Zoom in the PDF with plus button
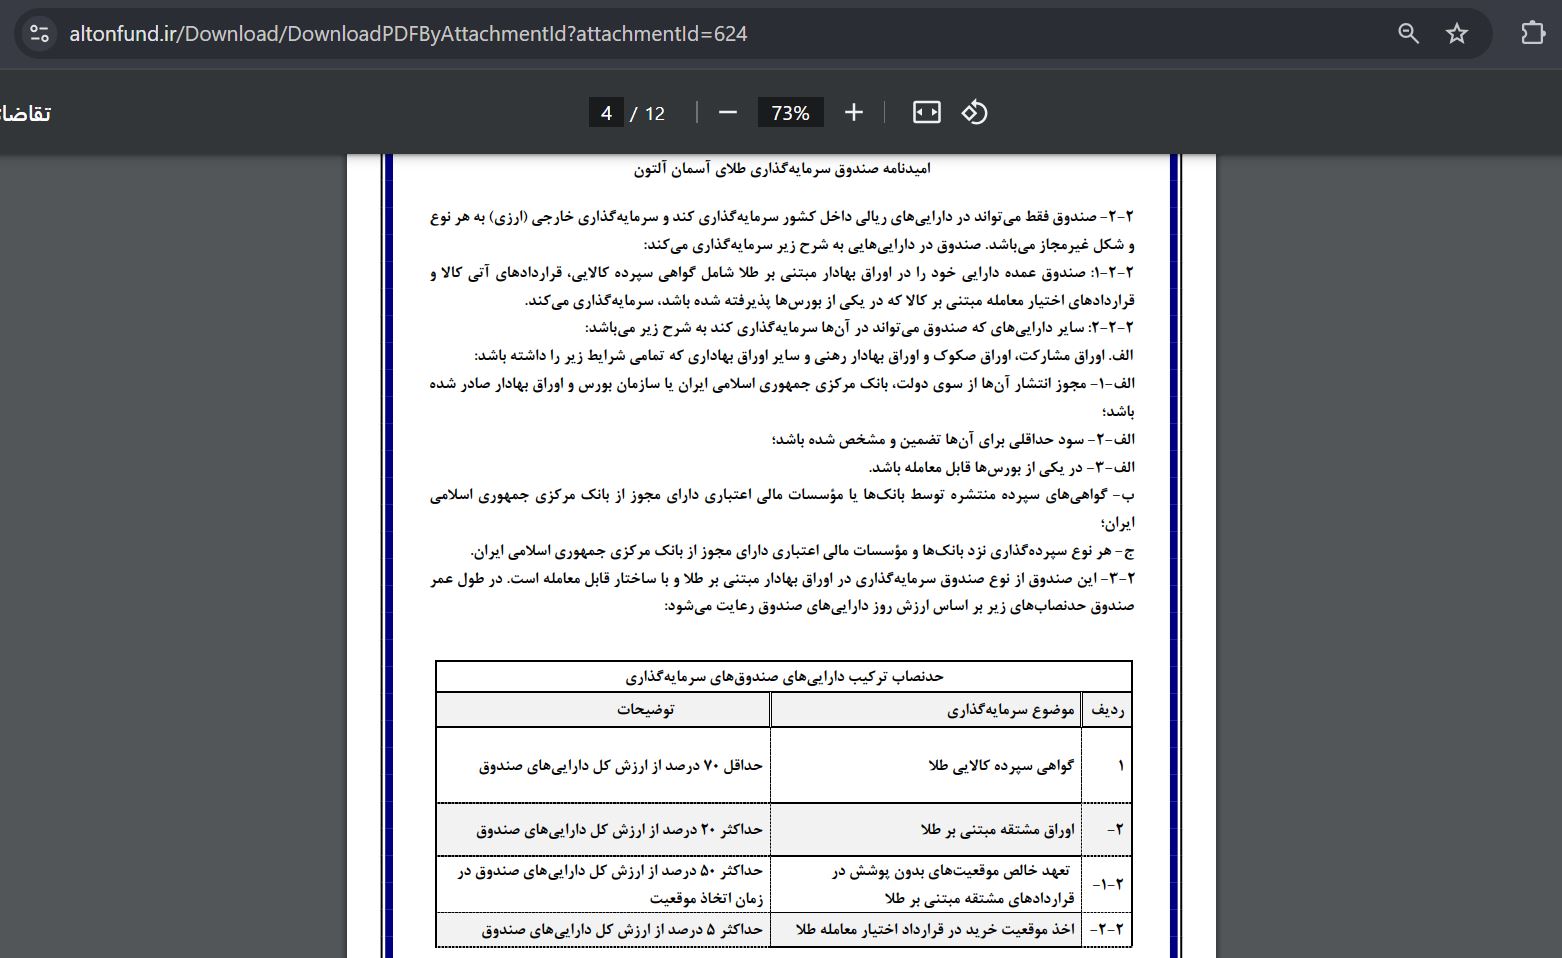The height and width of the screenshot is (958, 1562). coord(853,112)
